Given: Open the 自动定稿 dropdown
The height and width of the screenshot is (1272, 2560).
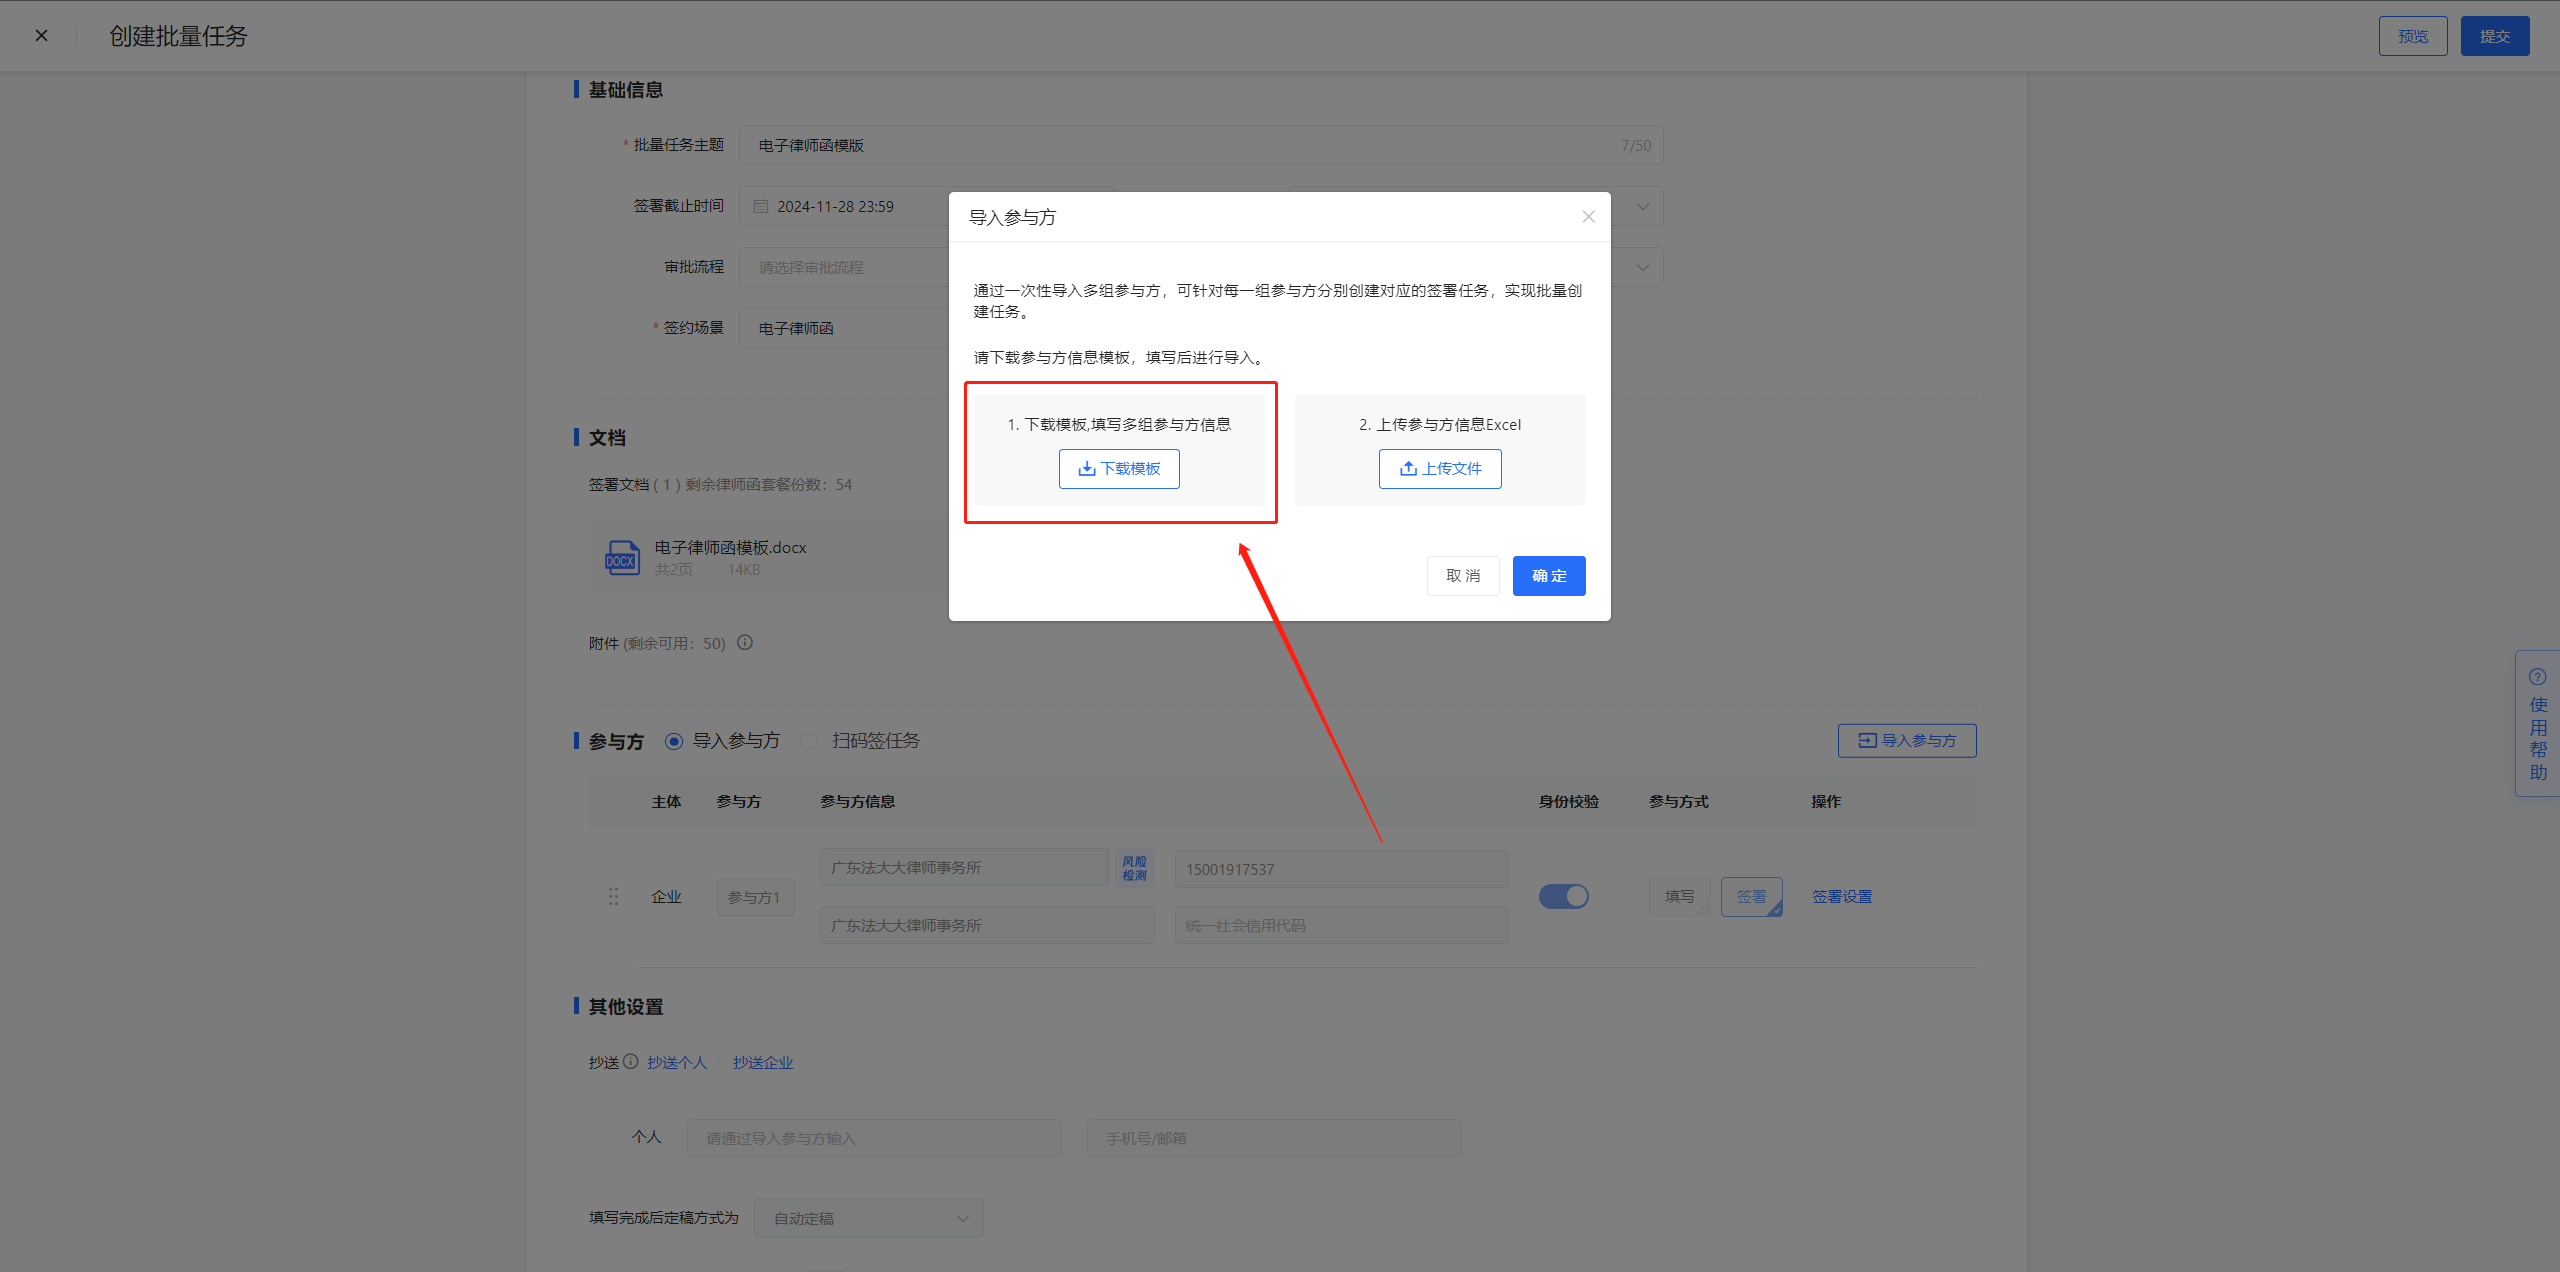Looking at the screenshot, I should tap(868, 1218).
